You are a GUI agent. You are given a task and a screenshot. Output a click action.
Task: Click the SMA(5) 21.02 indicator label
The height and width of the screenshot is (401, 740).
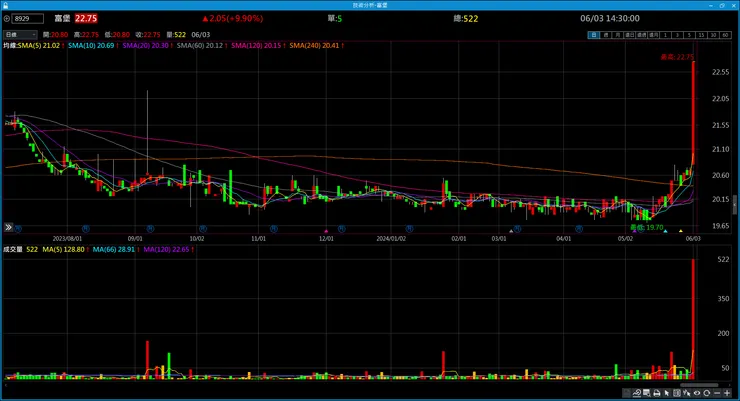click(x=39, y=45)
